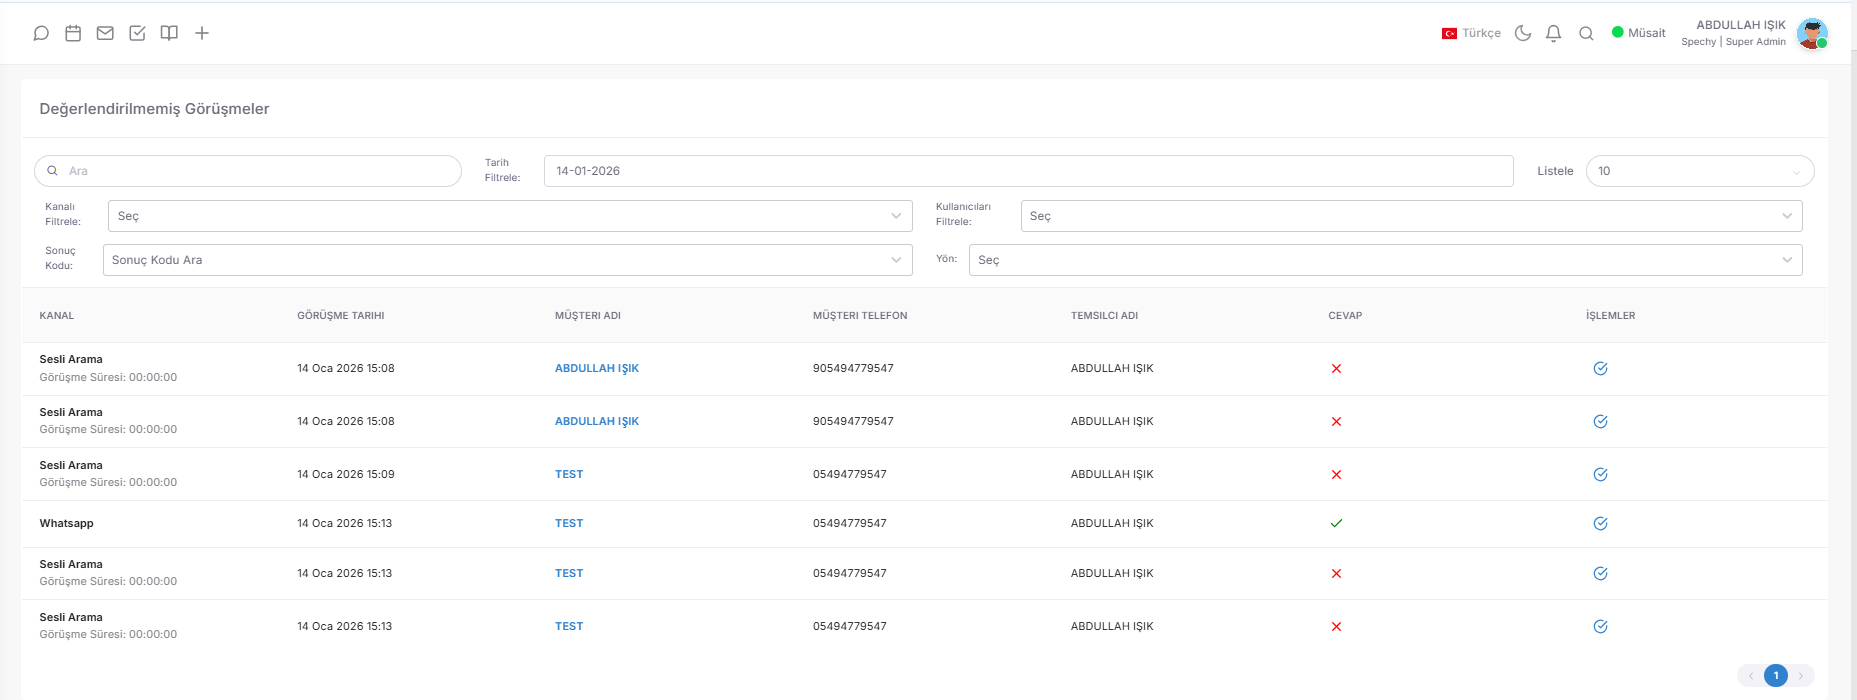Open the chat bubble icon in top bar
1857x700 pixels.
coord(41,33)
